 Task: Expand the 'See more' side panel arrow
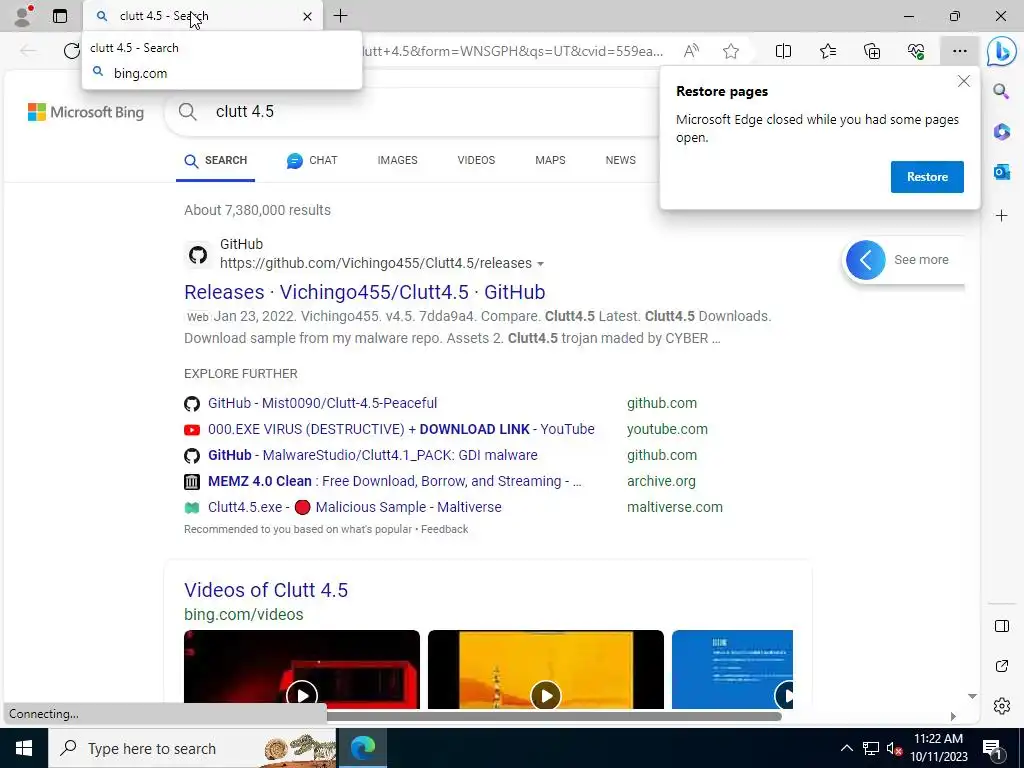click(865, 260)
